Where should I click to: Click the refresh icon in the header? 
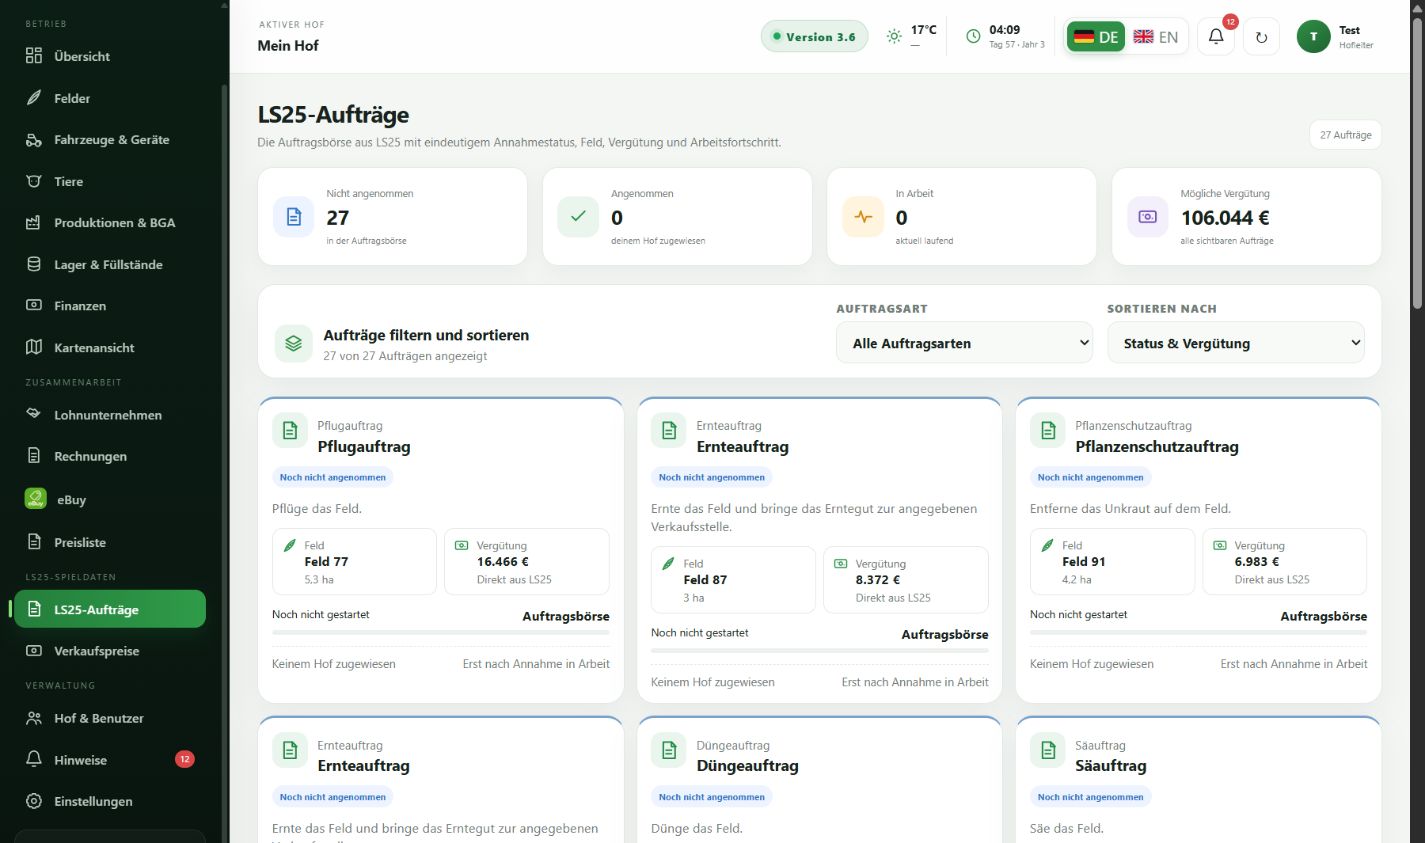1261,37
